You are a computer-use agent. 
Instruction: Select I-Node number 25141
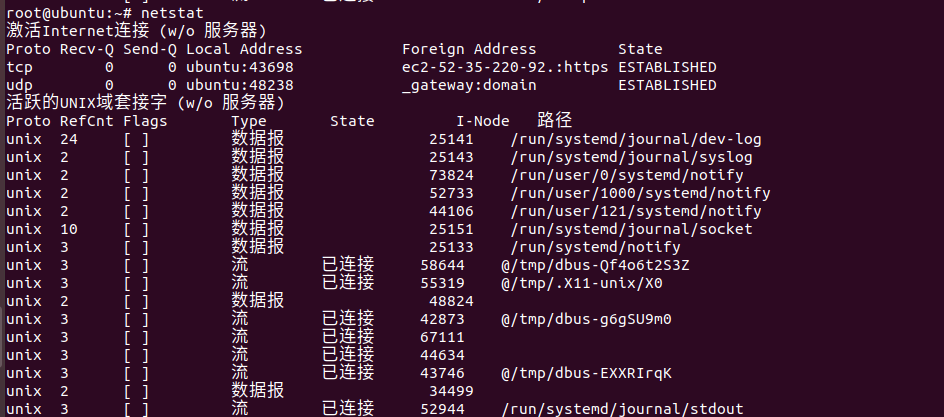452,140
